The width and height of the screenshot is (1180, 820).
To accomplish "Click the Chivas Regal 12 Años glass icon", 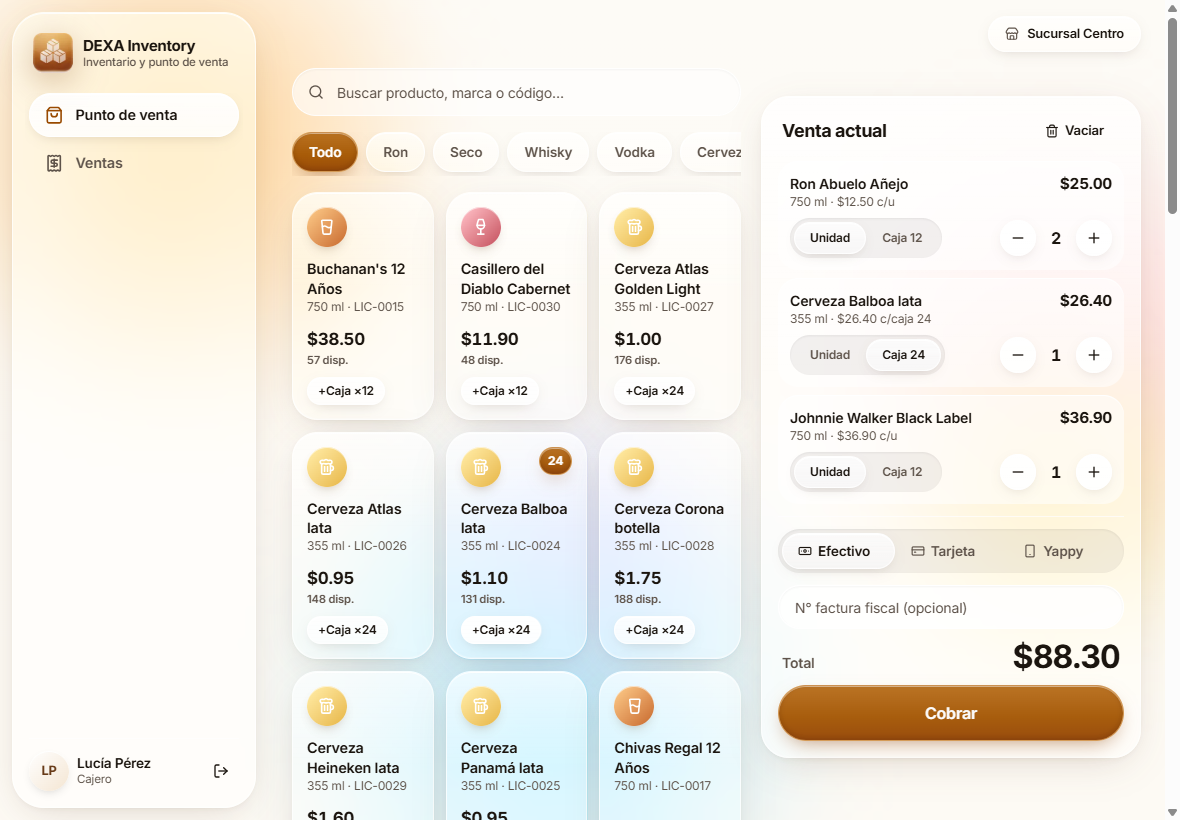I will click(x=634, y=706).
